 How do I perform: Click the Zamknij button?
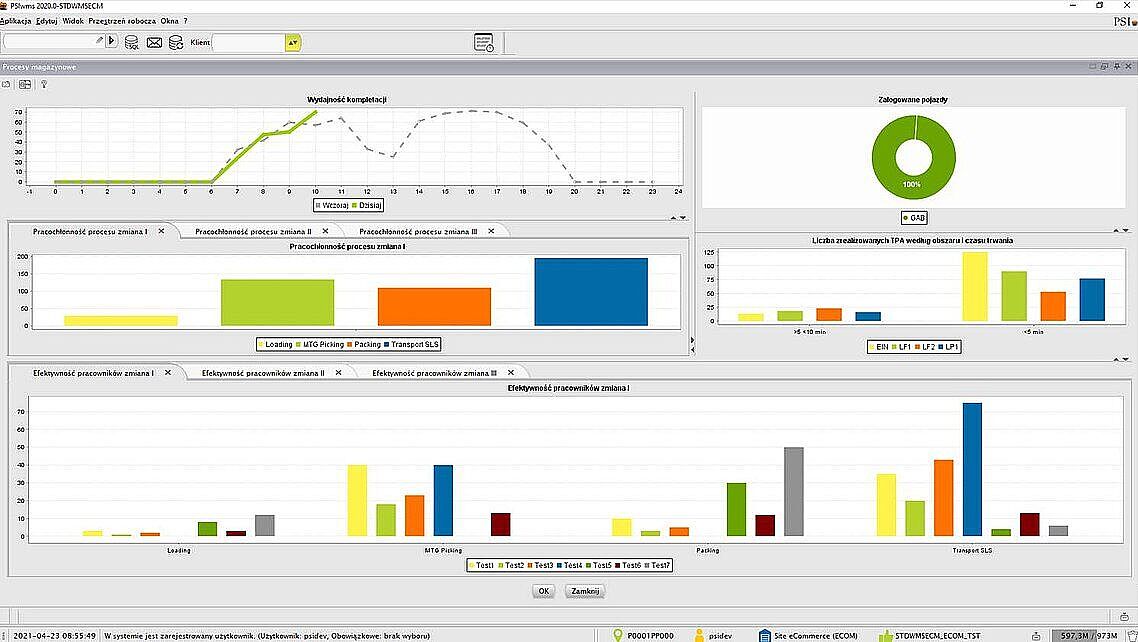585,591
